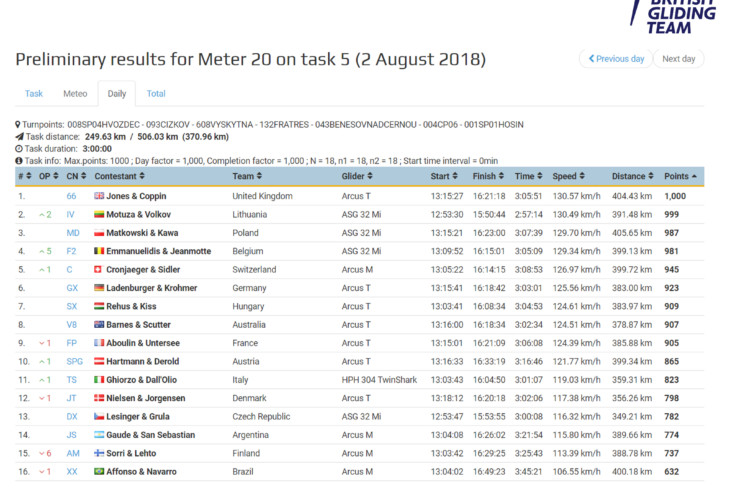Click the turnpoints map marker icon
The width and height of the screenshot is (730, 500).
click(19, 125)
